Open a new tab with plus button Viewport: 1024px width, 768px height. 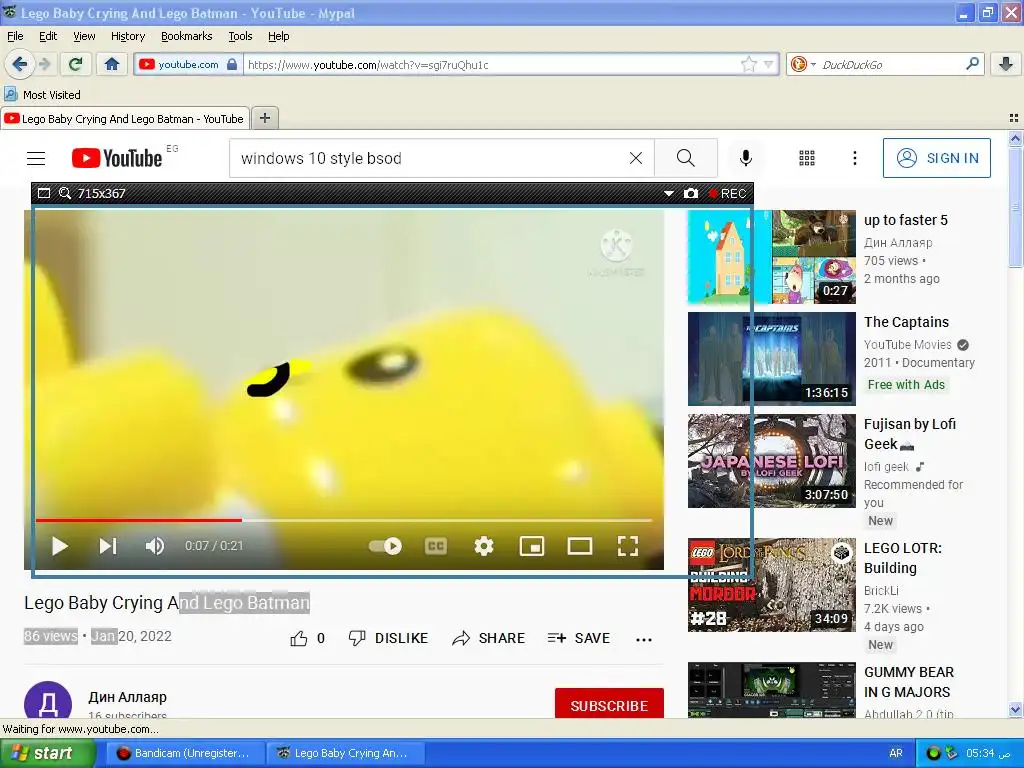pyautogui.click(x=264, y=118)
